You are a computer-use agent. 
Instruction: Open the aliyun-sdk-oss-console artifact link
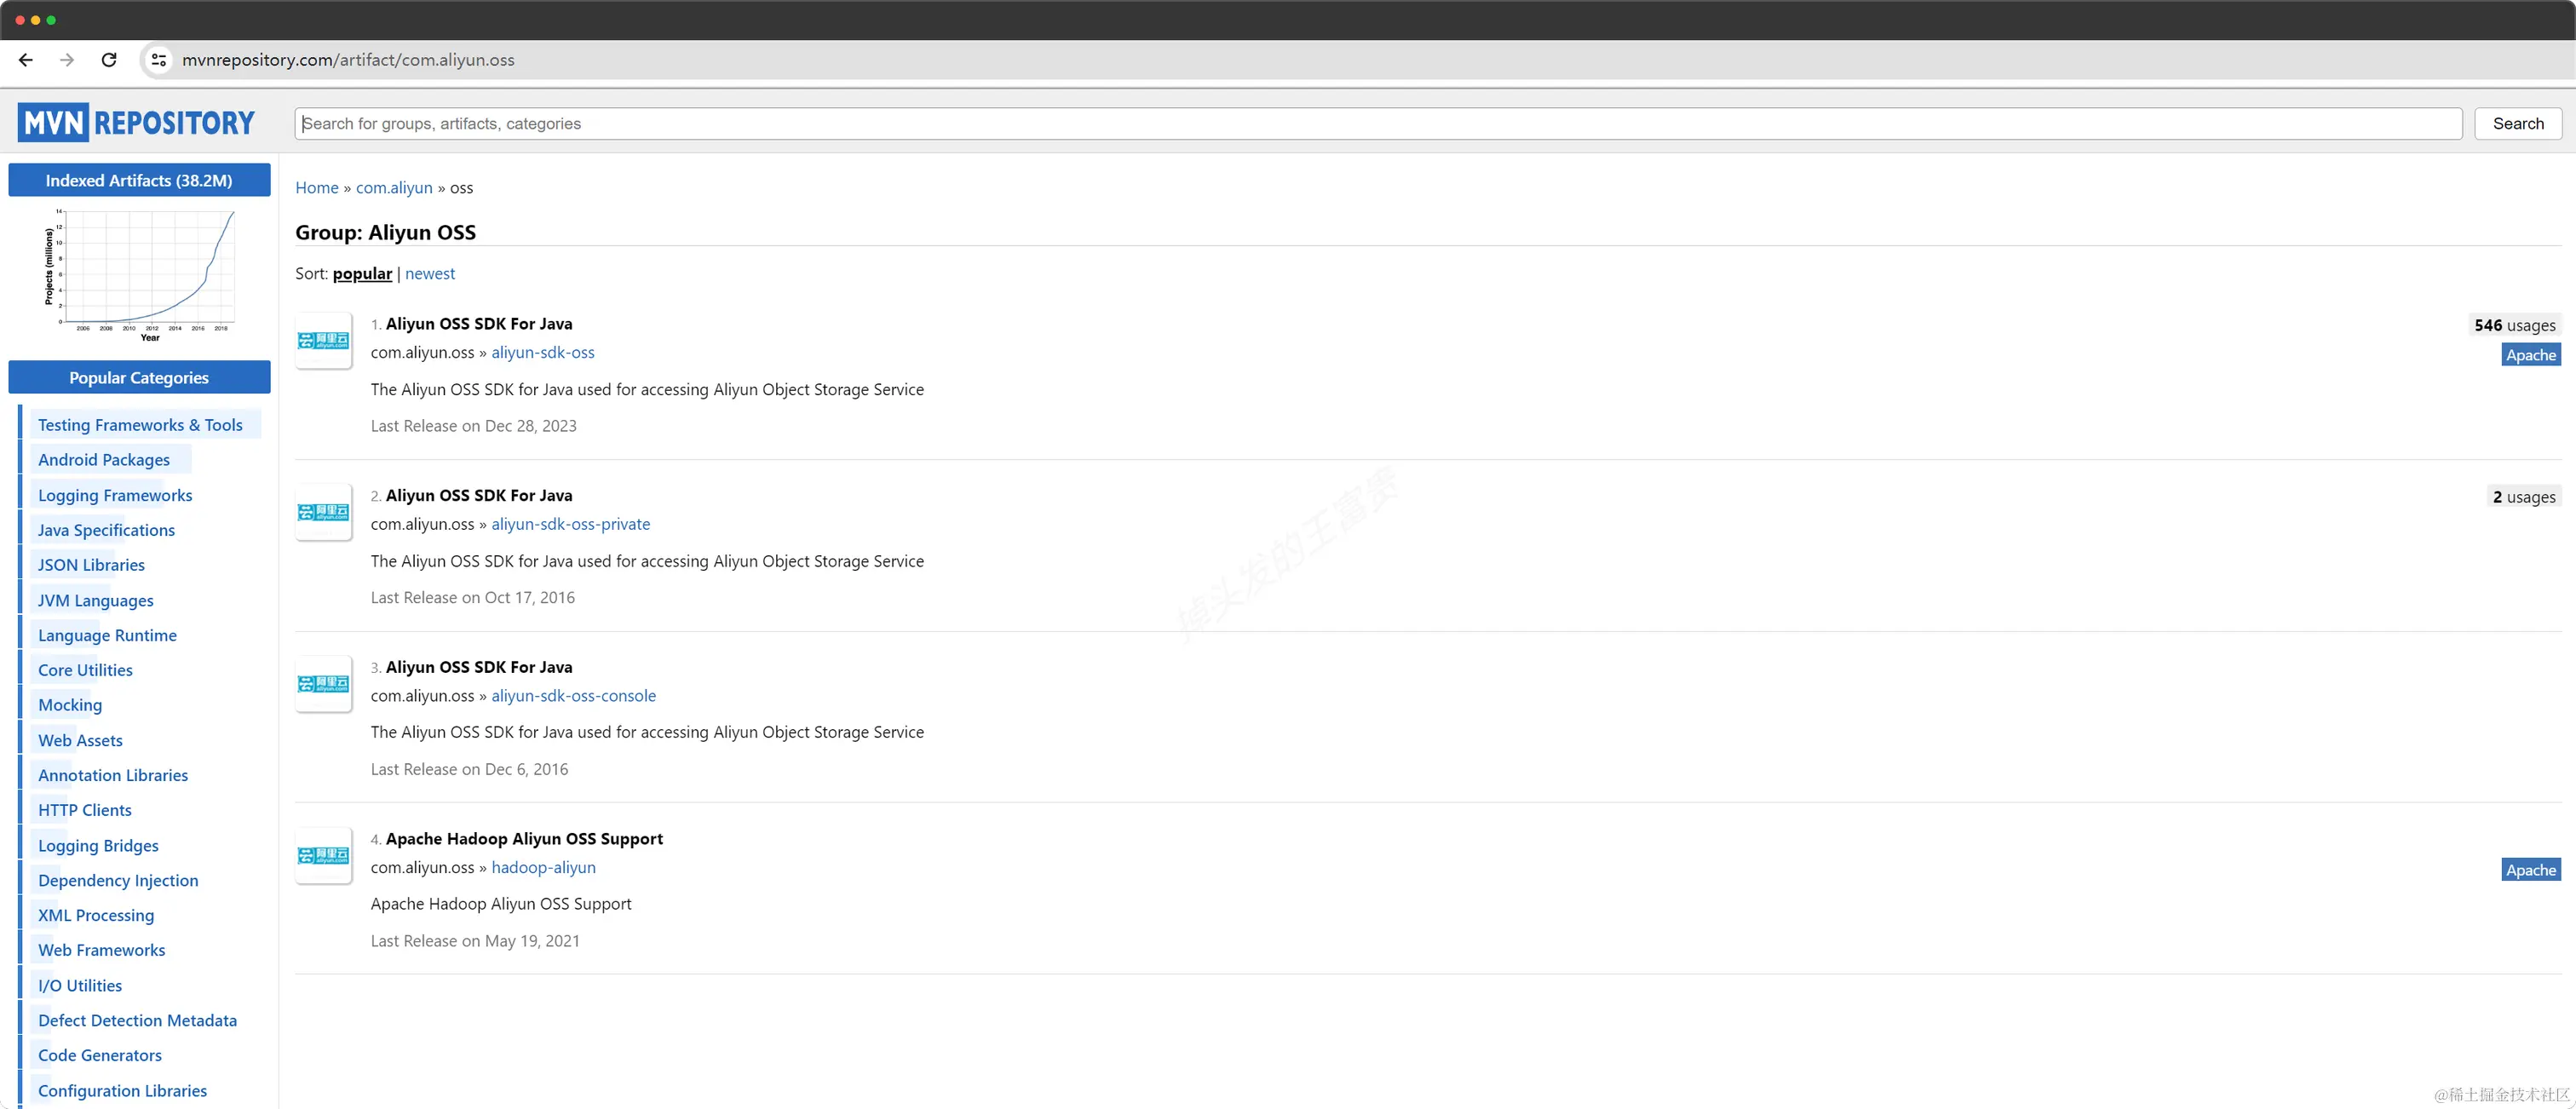pos(574,696)
